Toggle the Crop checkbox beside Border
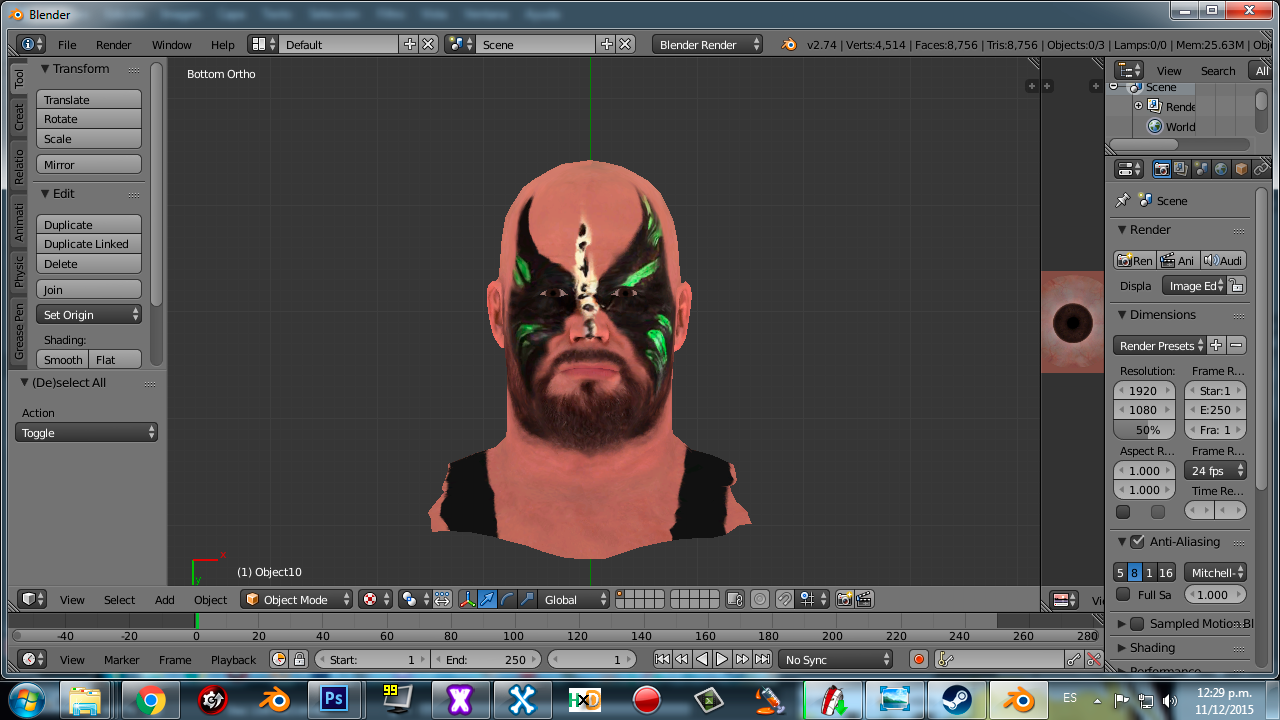 [x=1158, y=512]
